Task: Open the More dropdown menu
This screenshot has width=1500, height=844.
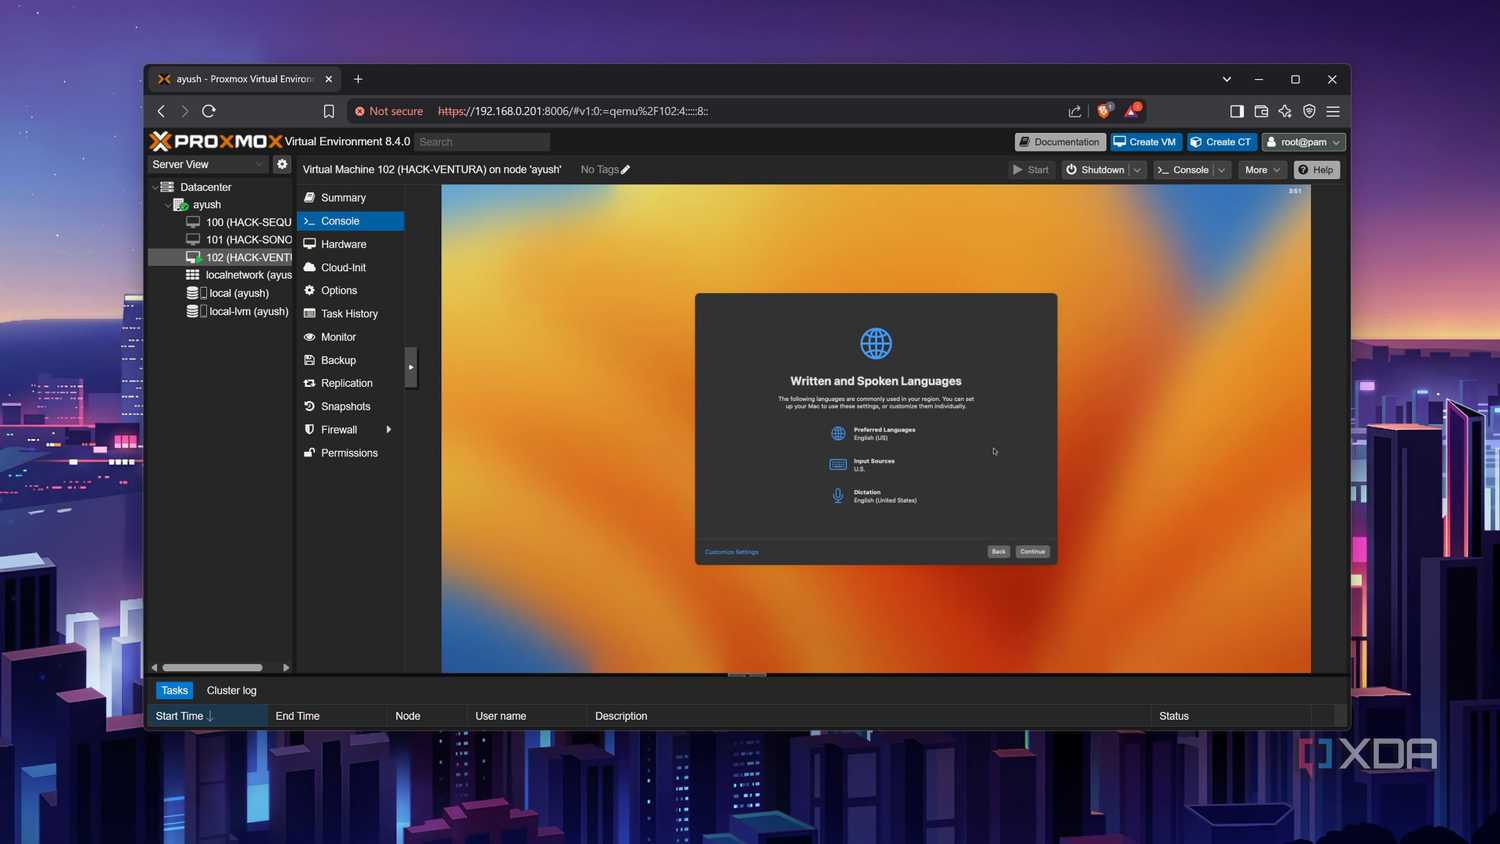Action: [1262, 170]
